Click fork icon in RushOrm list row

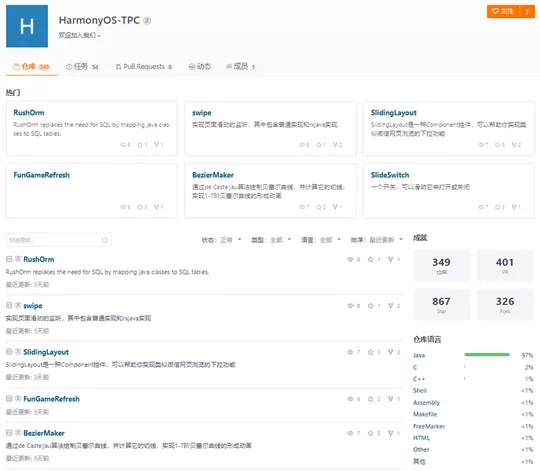coord(391,259)
